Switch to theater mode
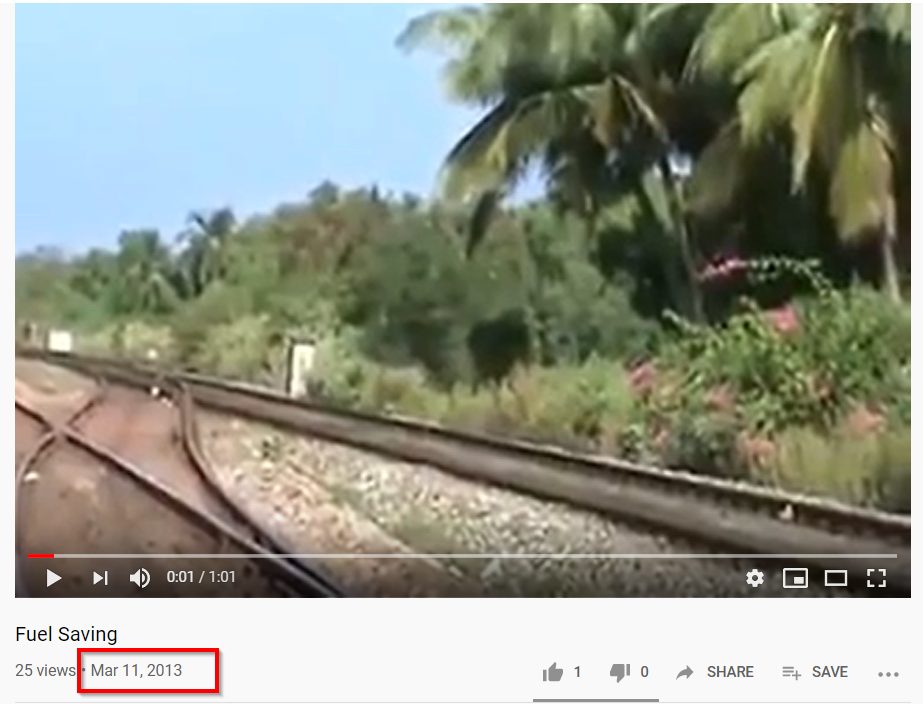Viewport: 923px width, 704px height. click(835, 578)
